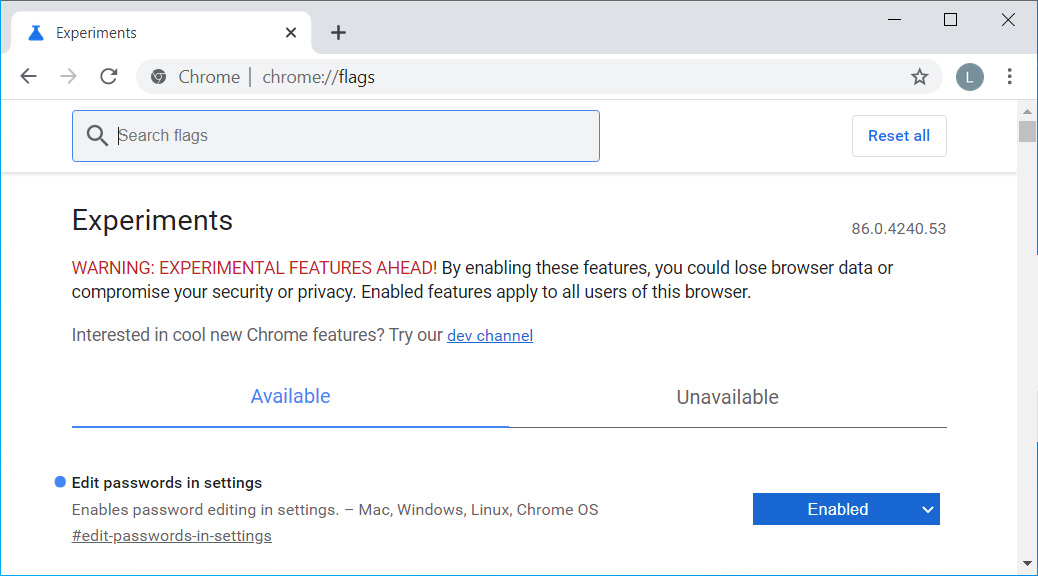
Task: Click the vertical scrollbar thumb
Action: click(x=1027, y=132)
